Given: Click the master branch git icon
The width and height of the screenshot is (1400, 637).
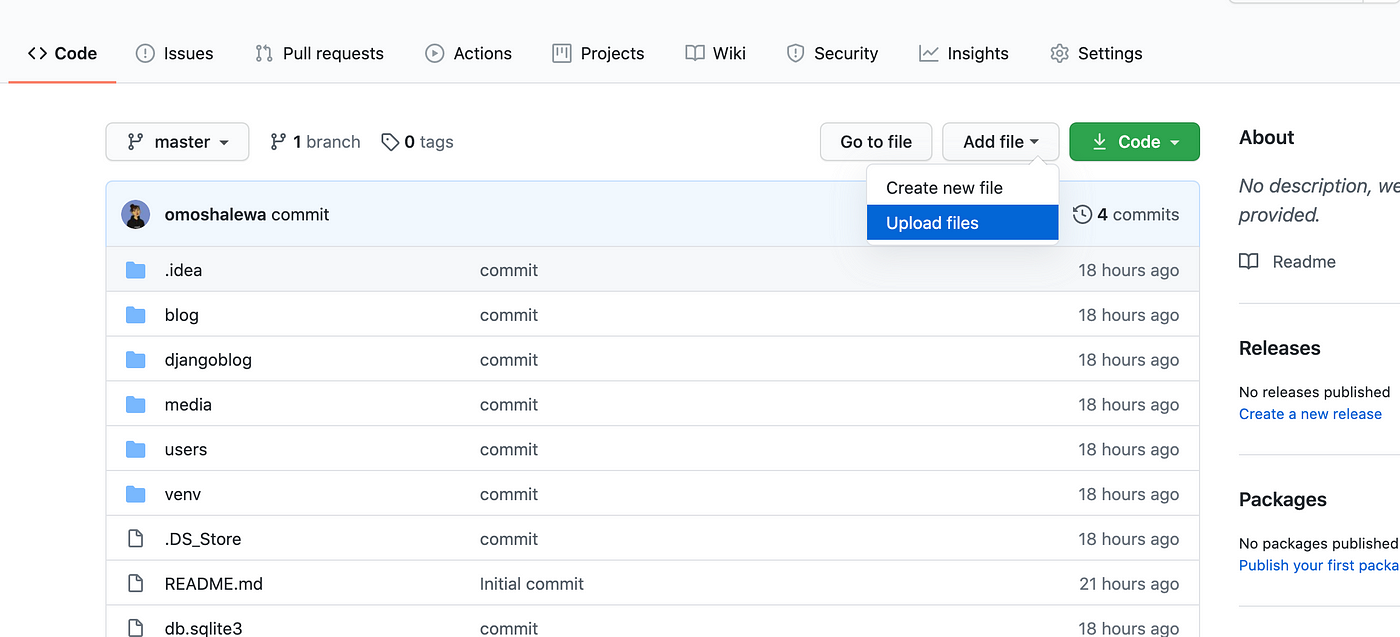Looking at the screenshot, I should pyautogui.click(x=136, y=142).
